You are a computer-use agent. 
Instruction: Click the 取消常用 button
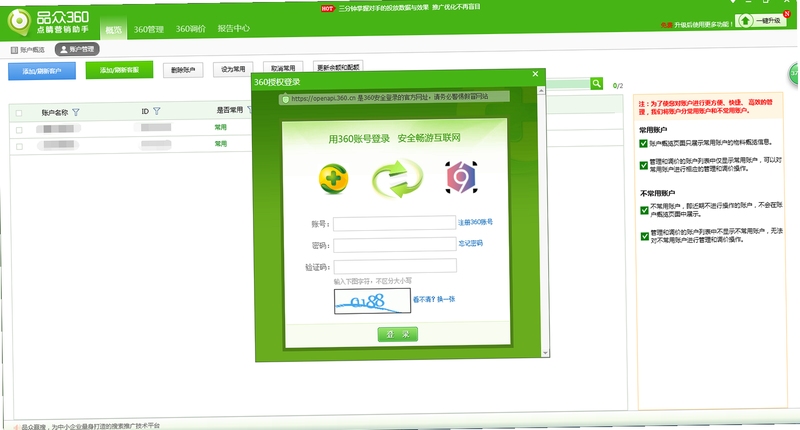(283, 68)
